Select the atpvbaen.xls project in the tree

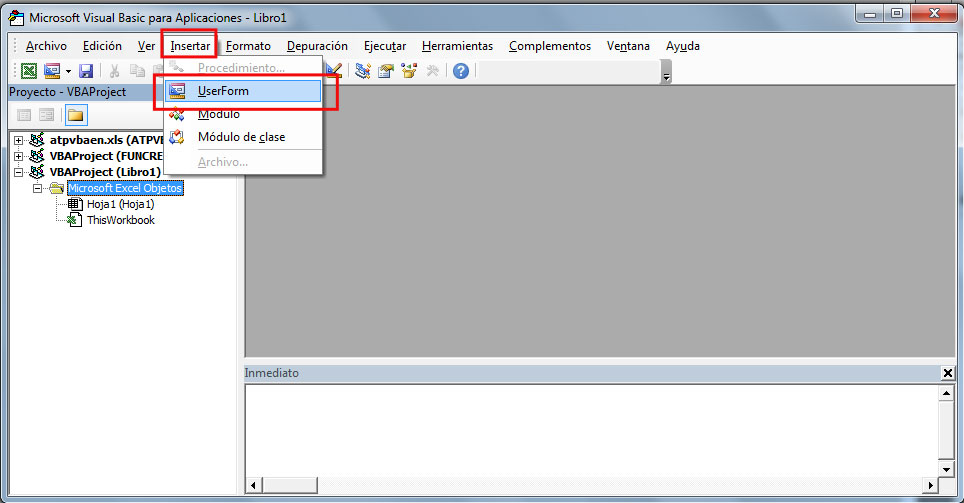click(106, 140)
